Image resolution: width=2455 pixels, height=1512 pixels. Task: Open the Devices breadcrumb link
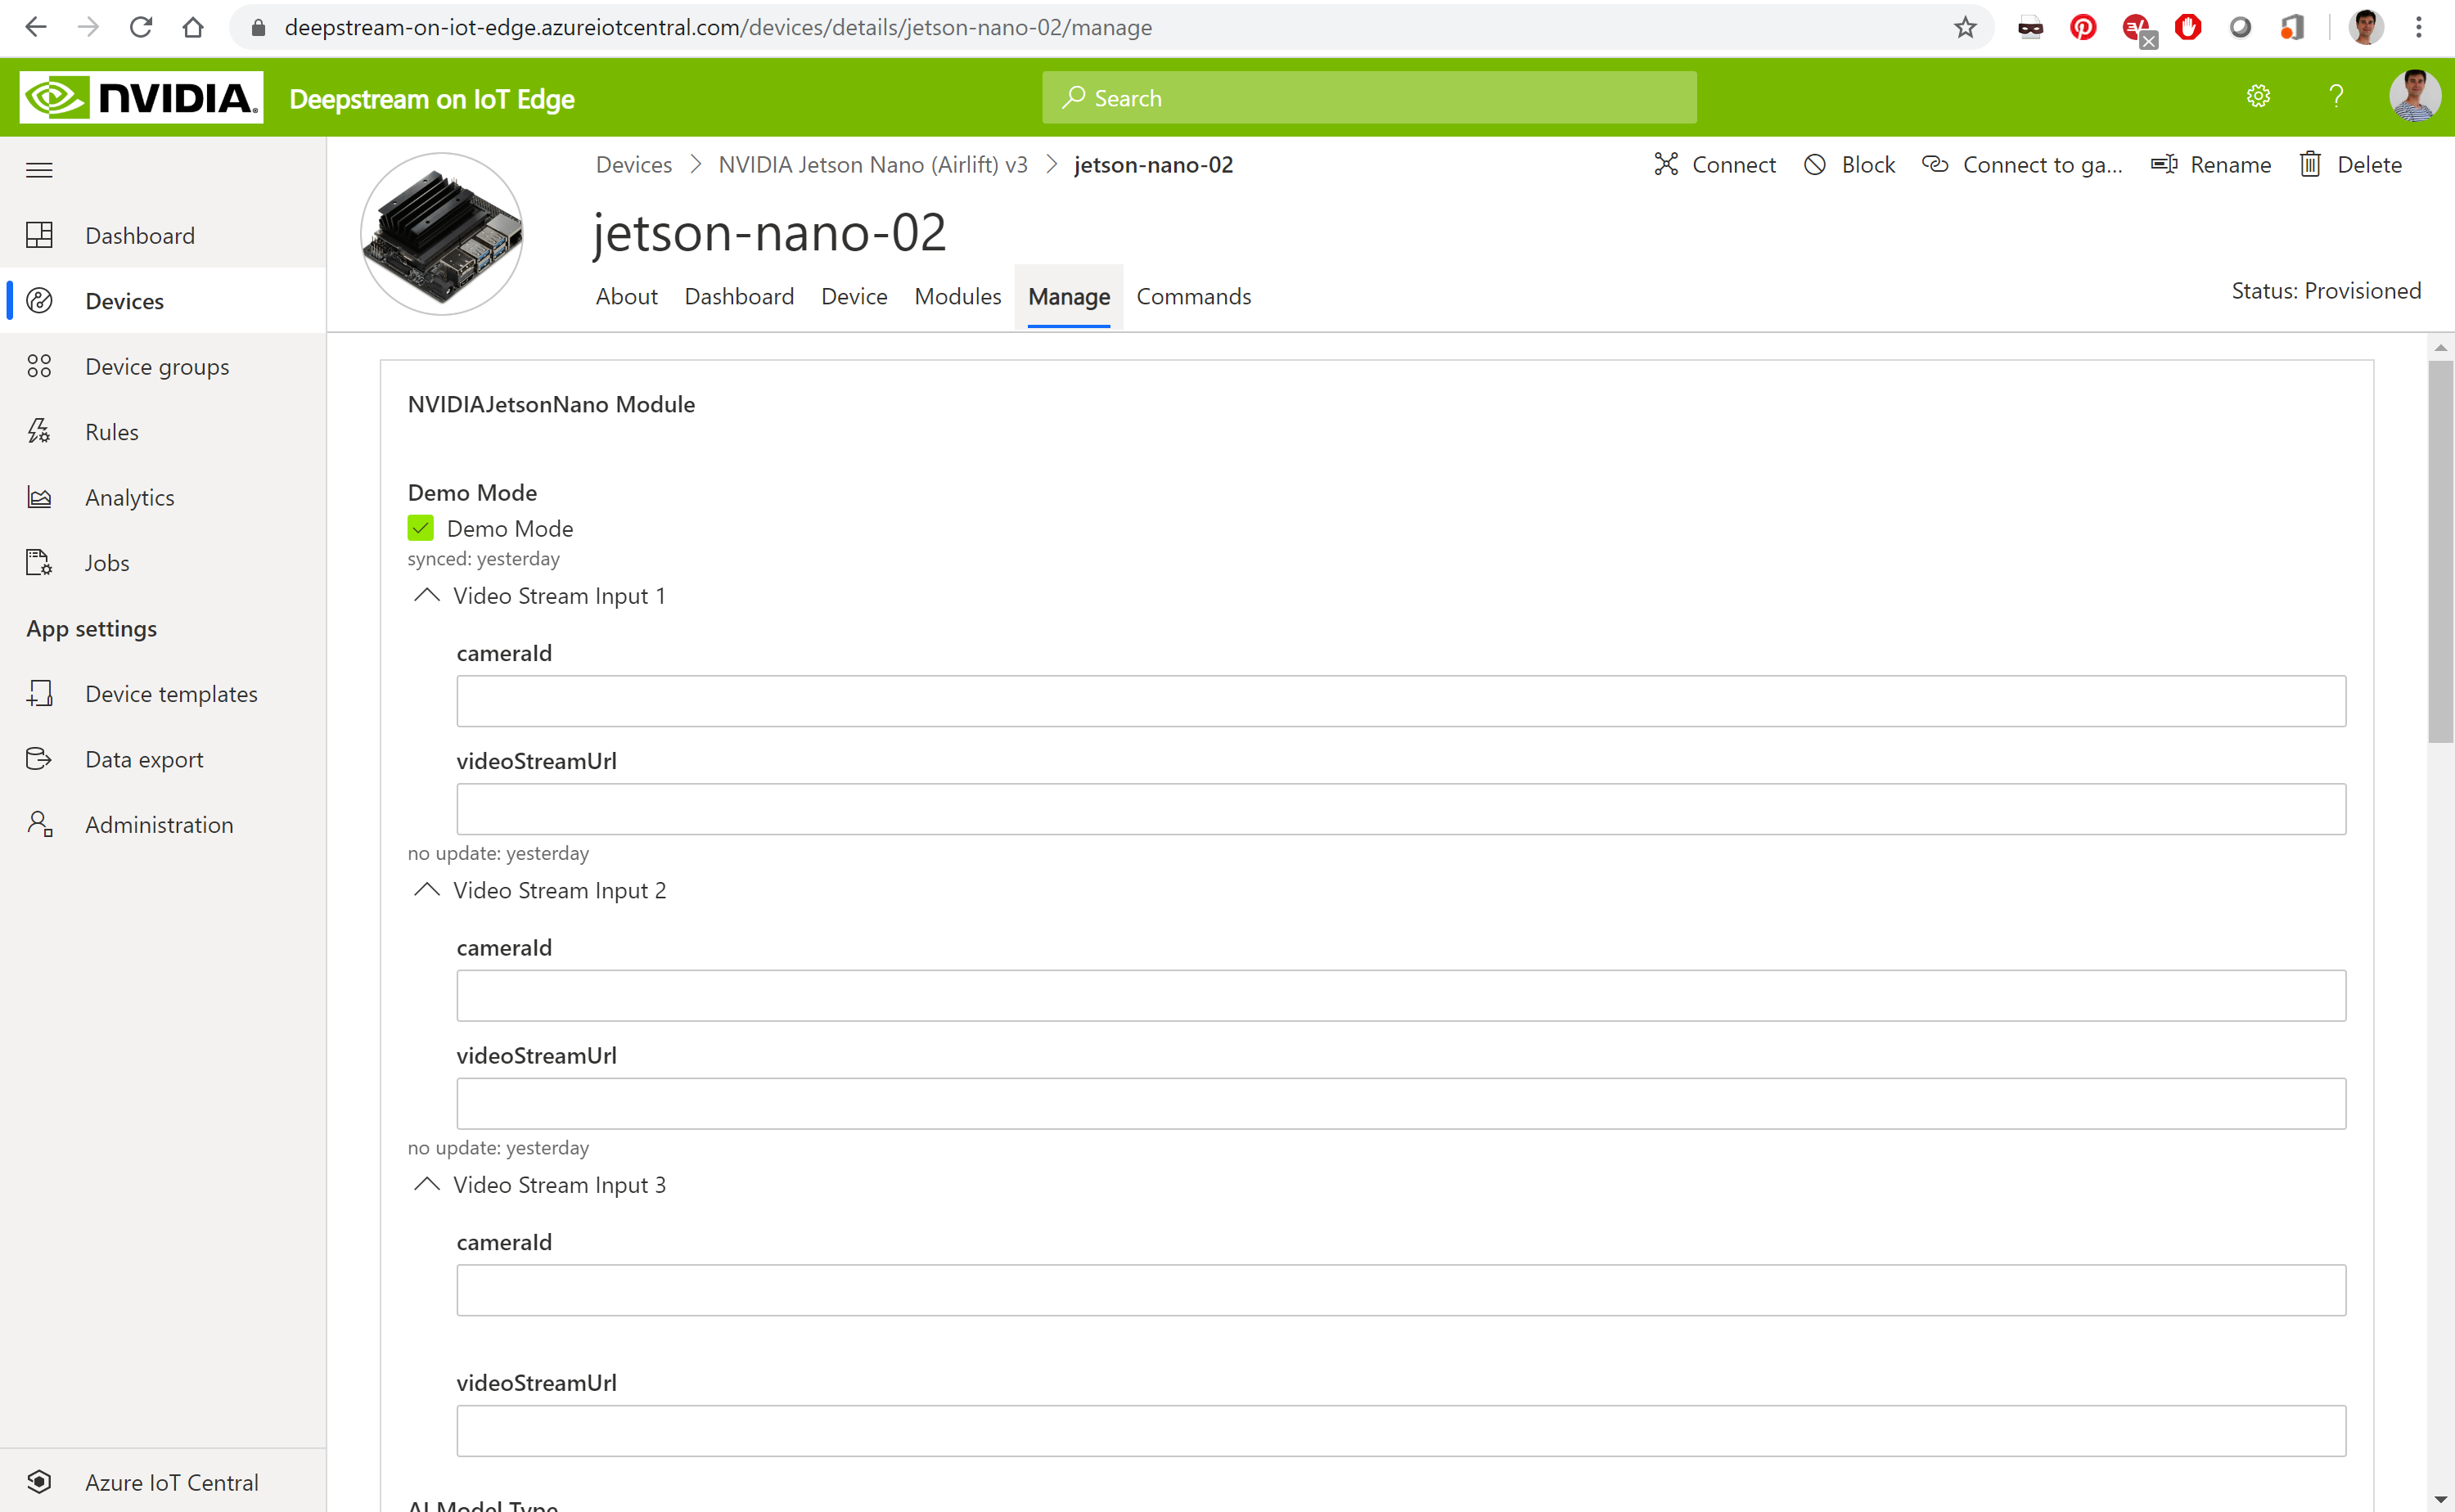(633, 165)
